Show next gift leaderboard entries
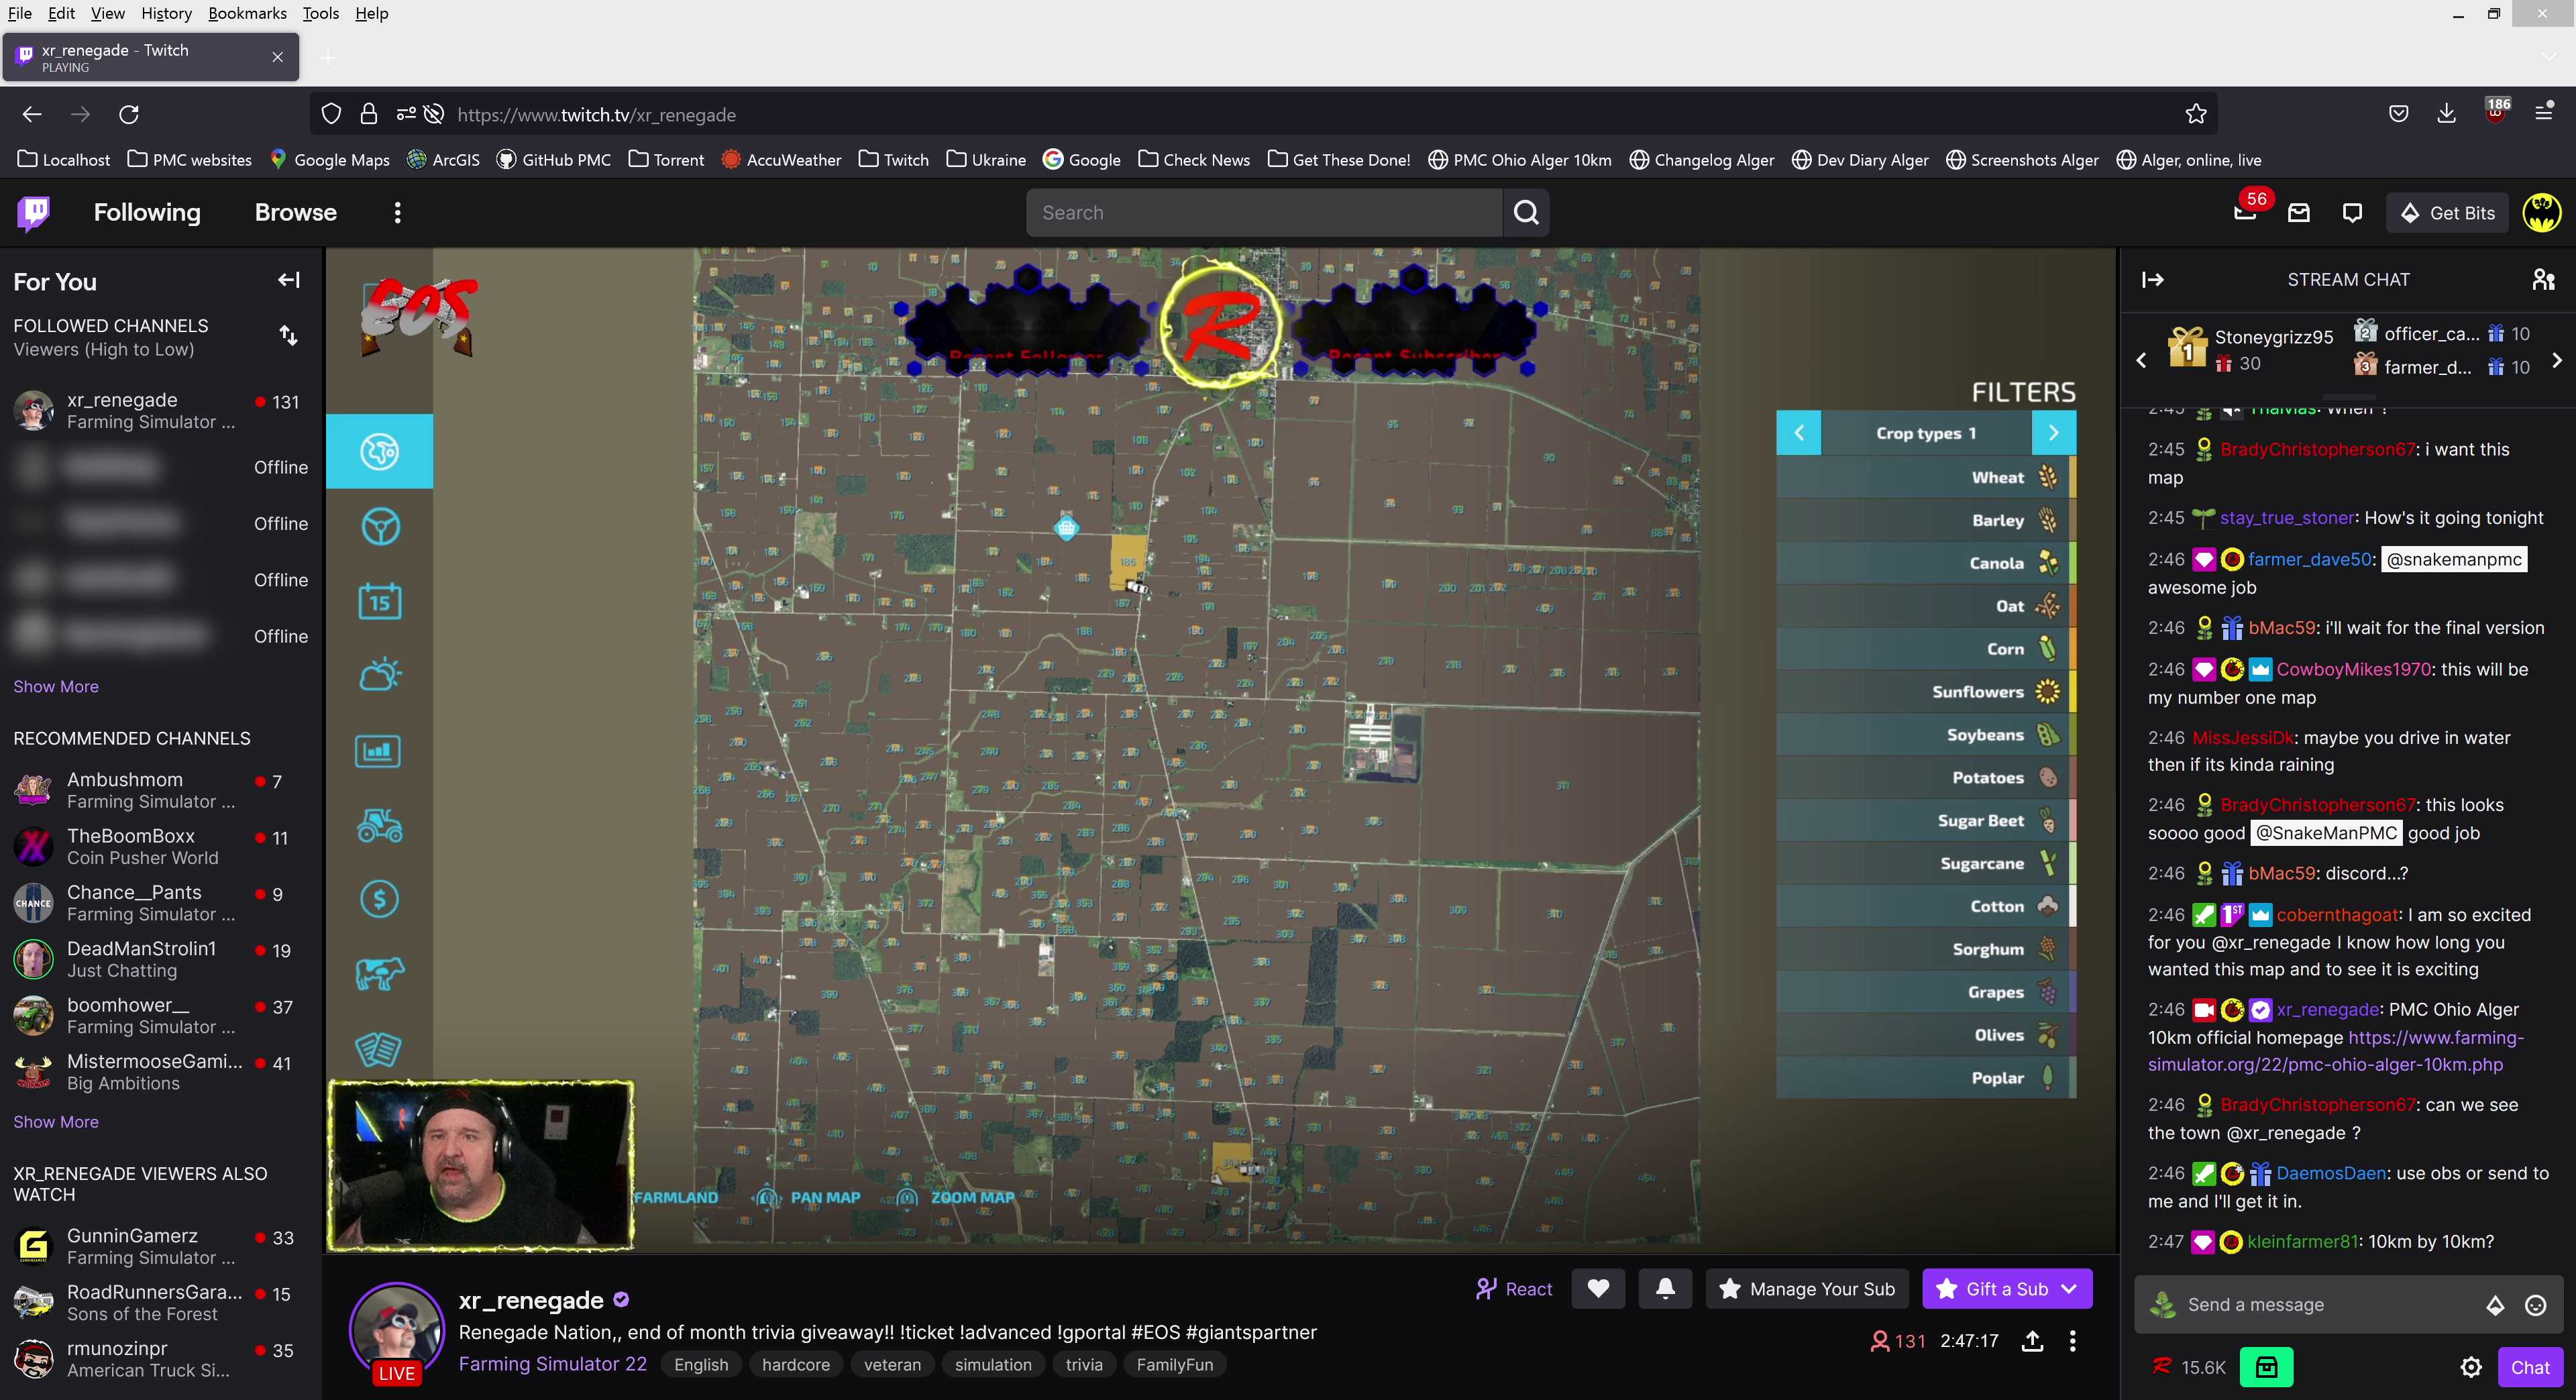 (x=2557, y=360)
